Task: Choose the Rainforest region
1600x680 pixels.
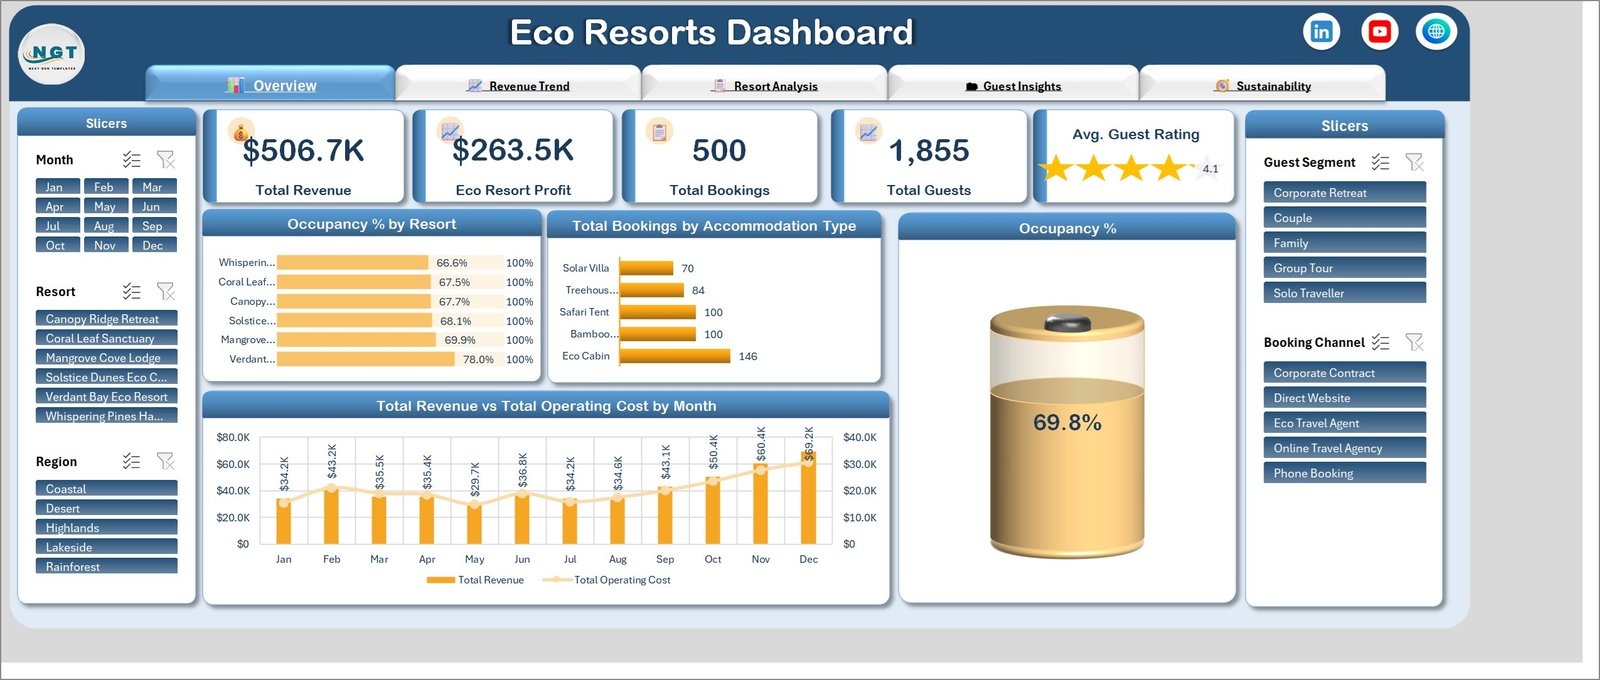Action: tap(106, 566)
